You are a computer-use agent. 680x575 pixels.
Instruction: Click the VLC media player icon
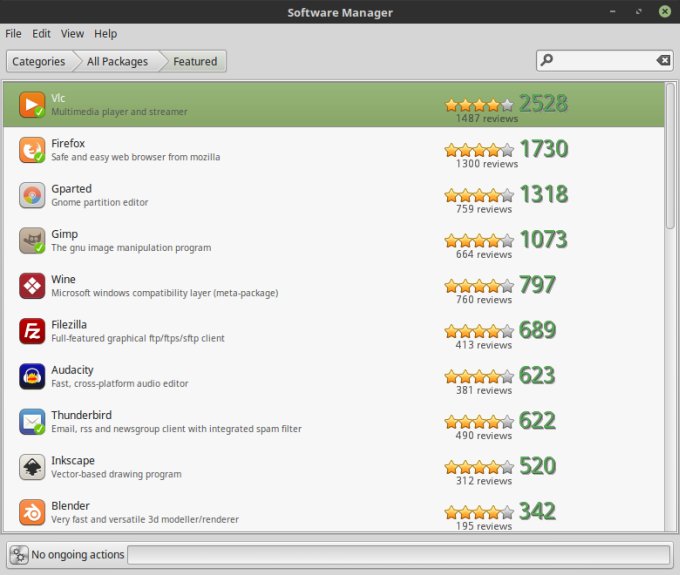click(32, 105)
